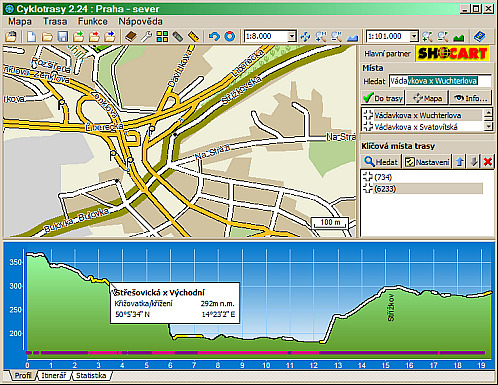Click the blue profile chart icon
The height and width of the screenshot is (385, 498).
tap(352, 36)
